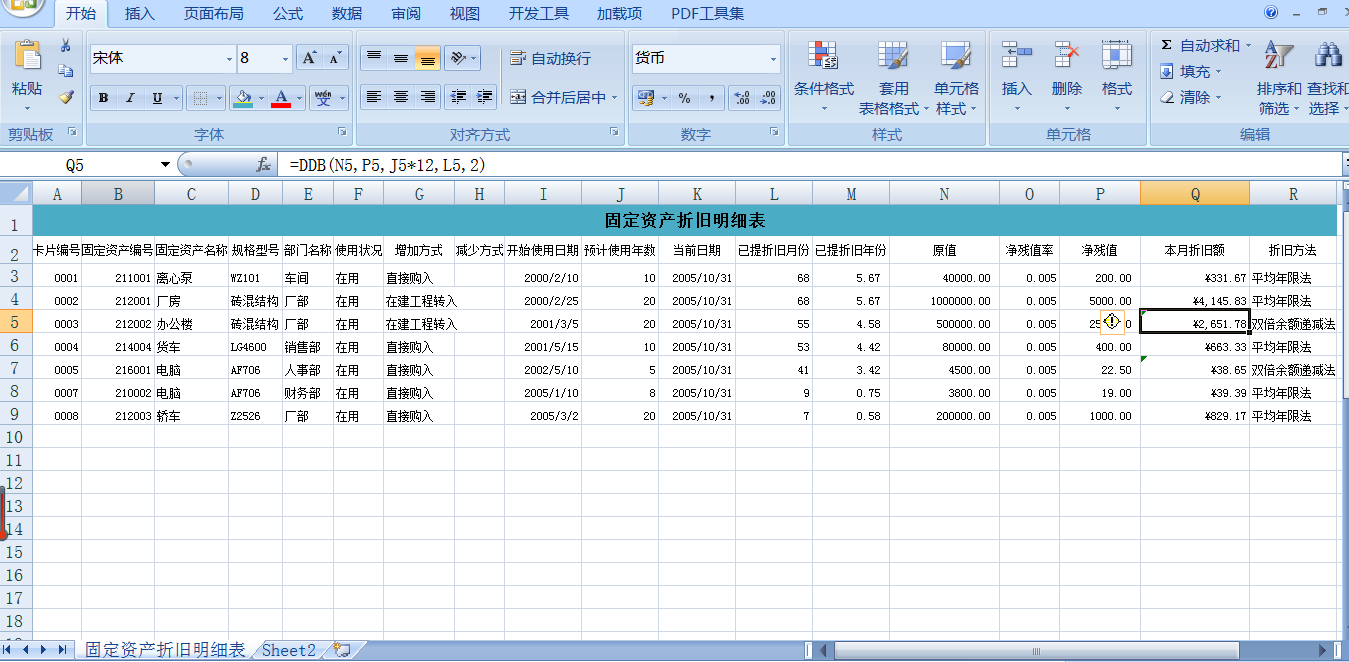Open the Conditional Formatting (条件格式) icon
The width and height of the screenshot is (1349, 662).
(824, 78)
